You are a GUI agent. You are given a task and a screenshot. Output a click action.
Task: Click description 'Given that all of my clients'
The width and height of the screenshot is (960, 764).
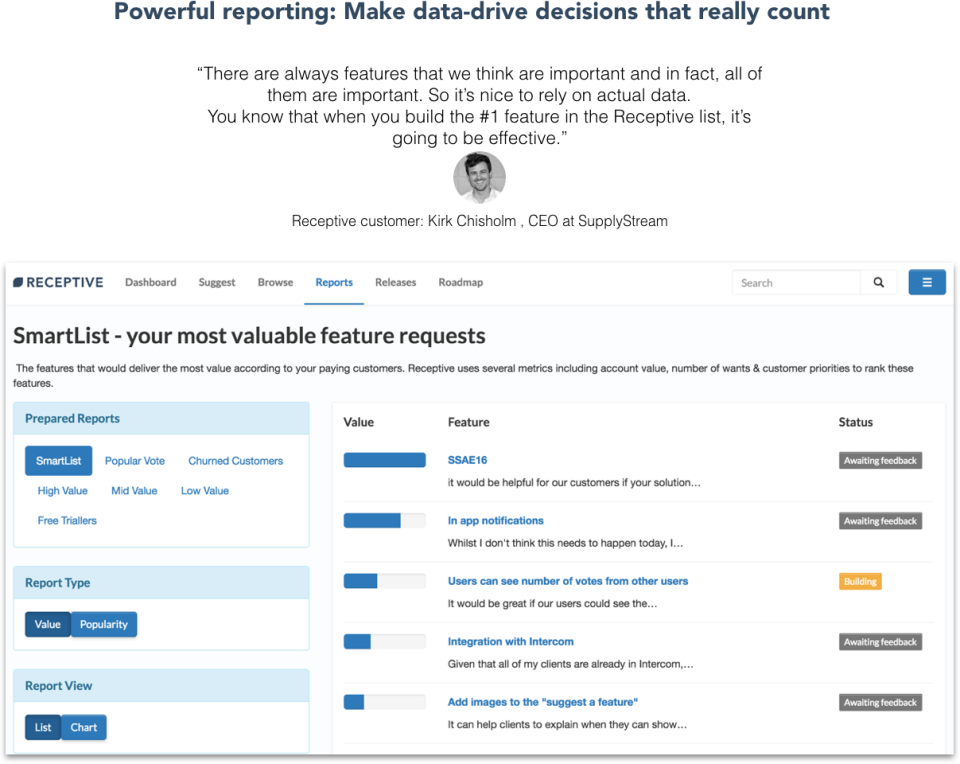[571, 664]
